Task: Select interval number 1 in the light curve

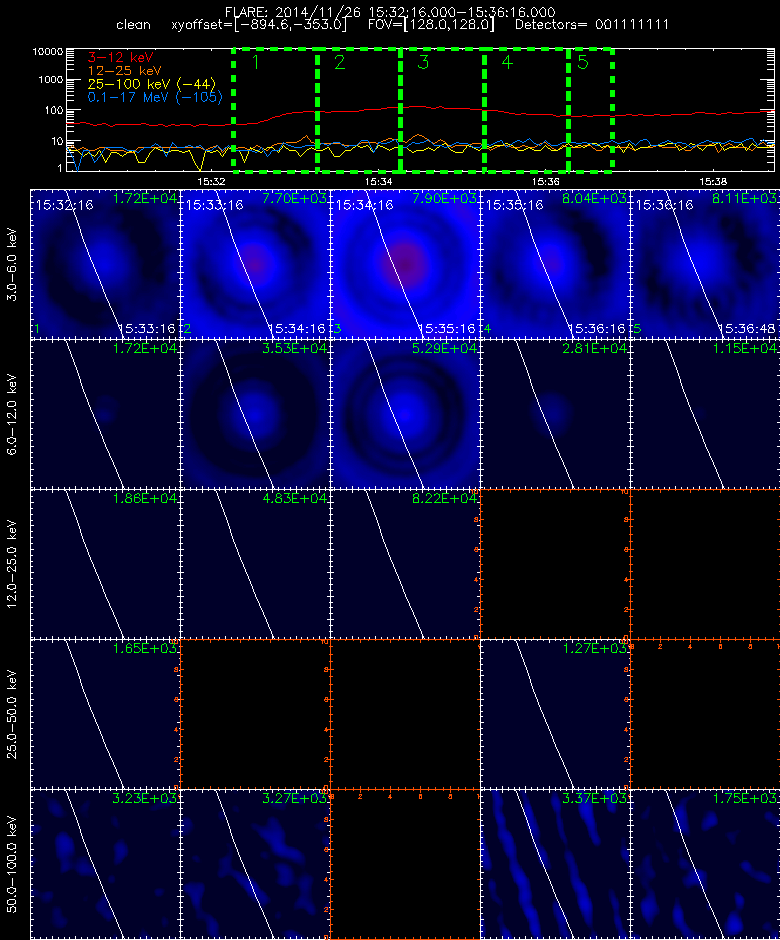Action: point(275,111)
